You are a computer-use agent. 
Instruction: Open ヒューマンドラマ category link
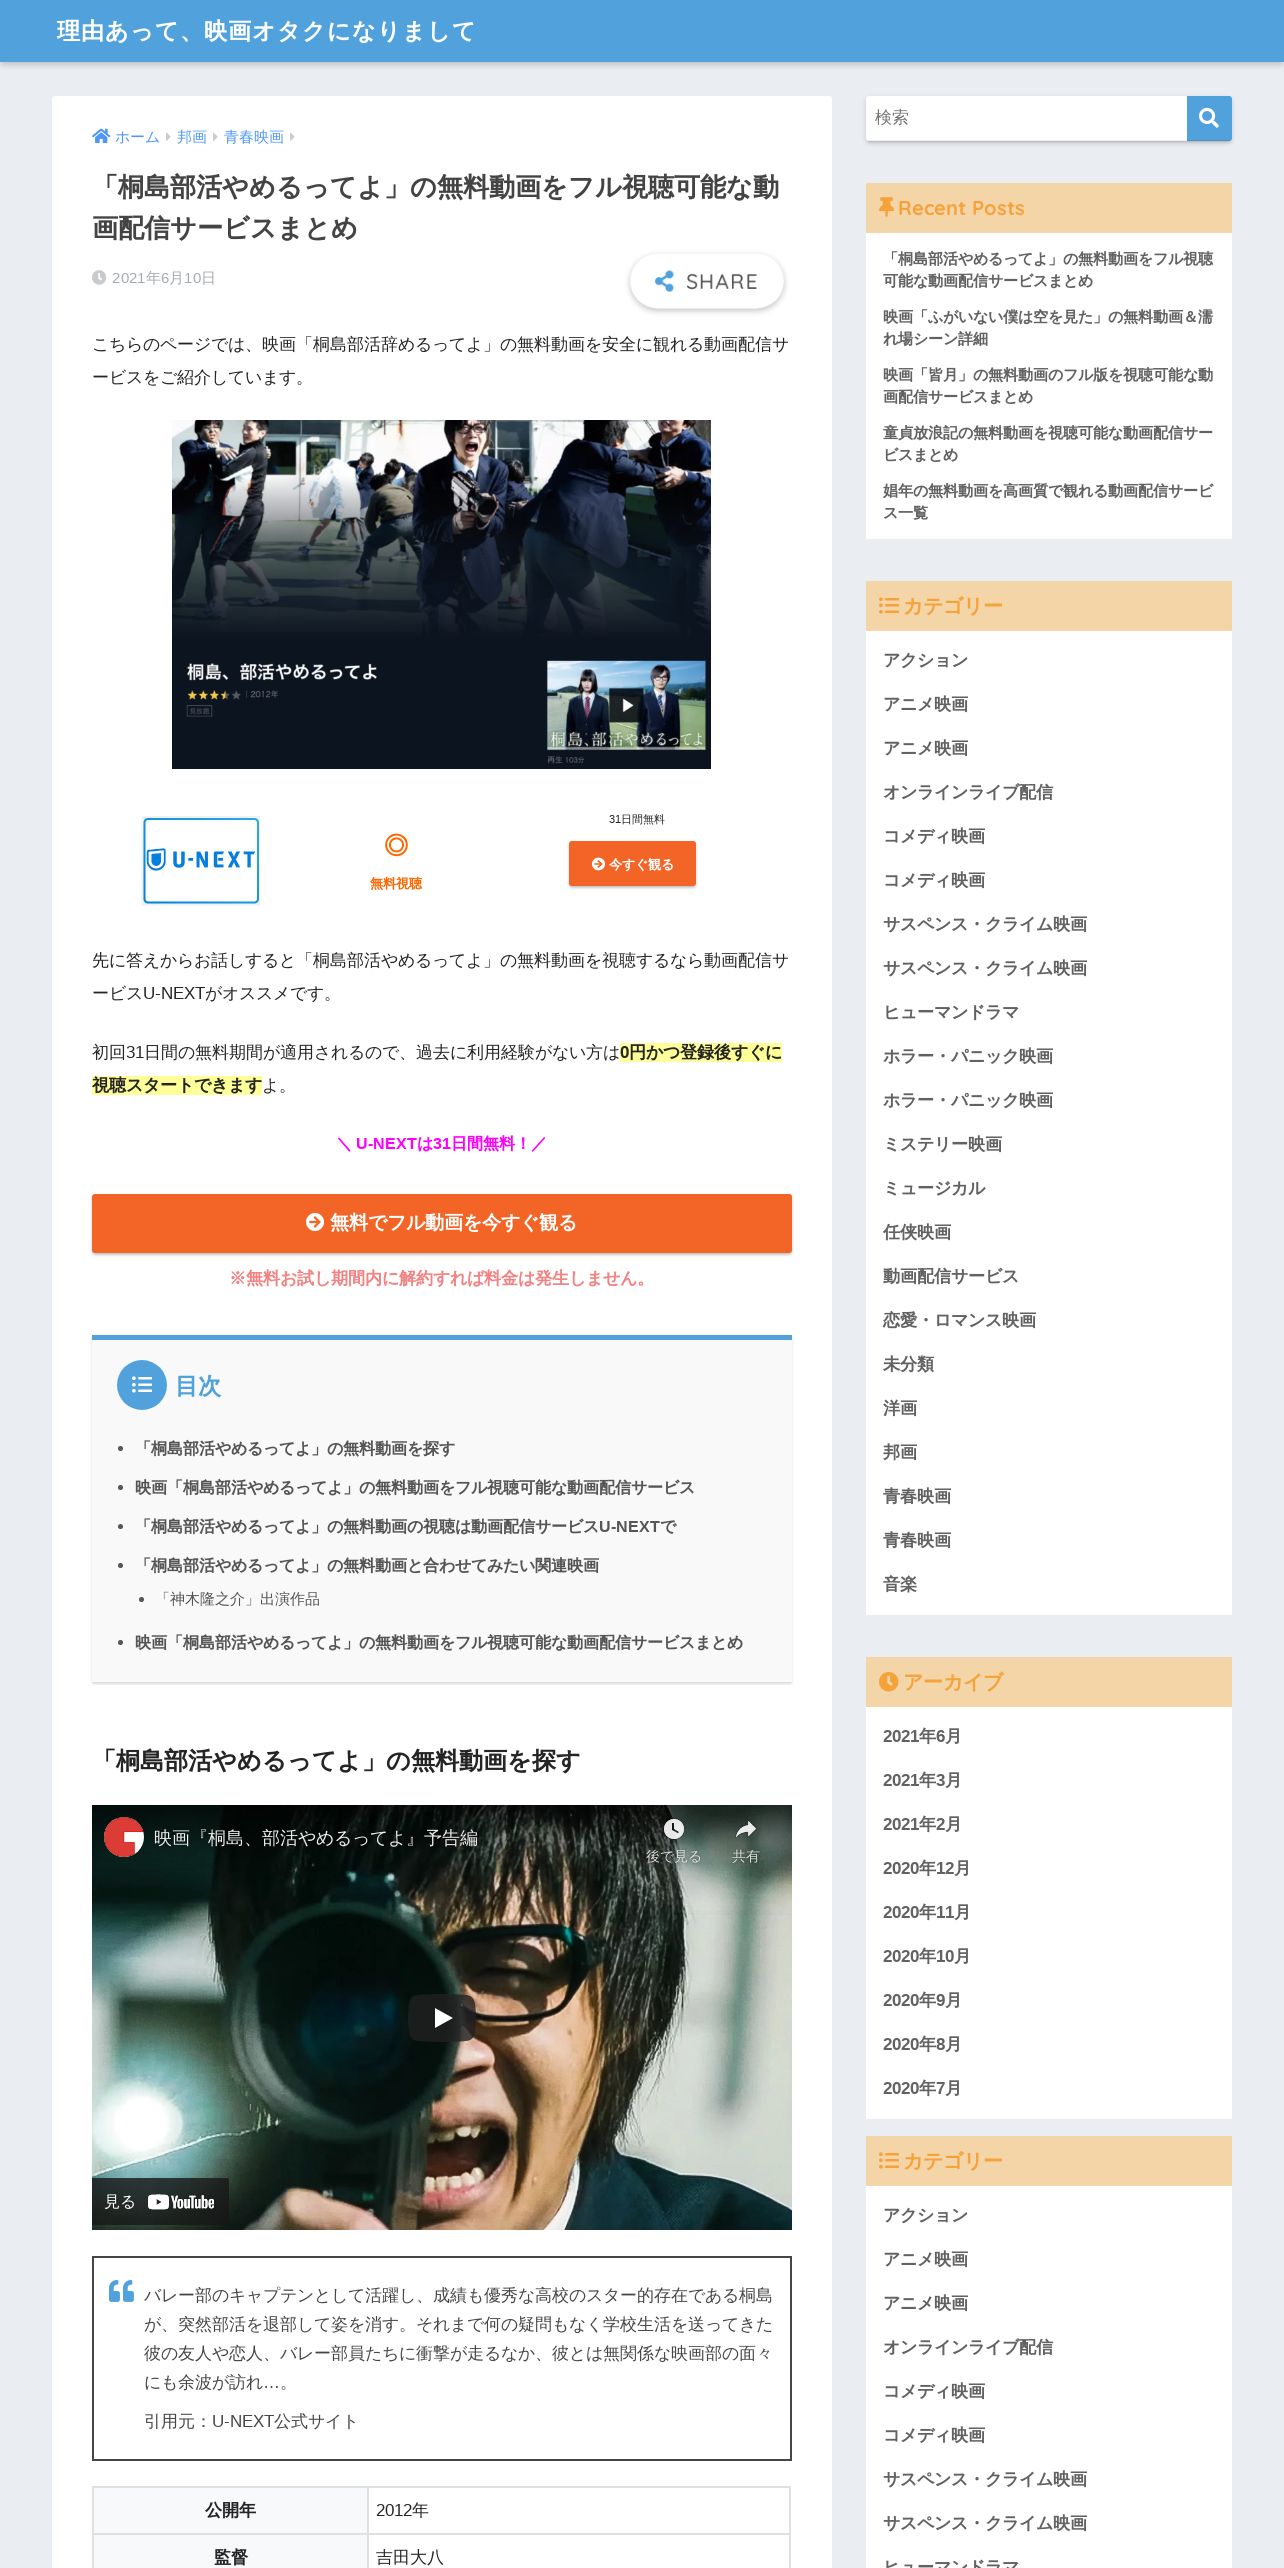pos(951,1012)
